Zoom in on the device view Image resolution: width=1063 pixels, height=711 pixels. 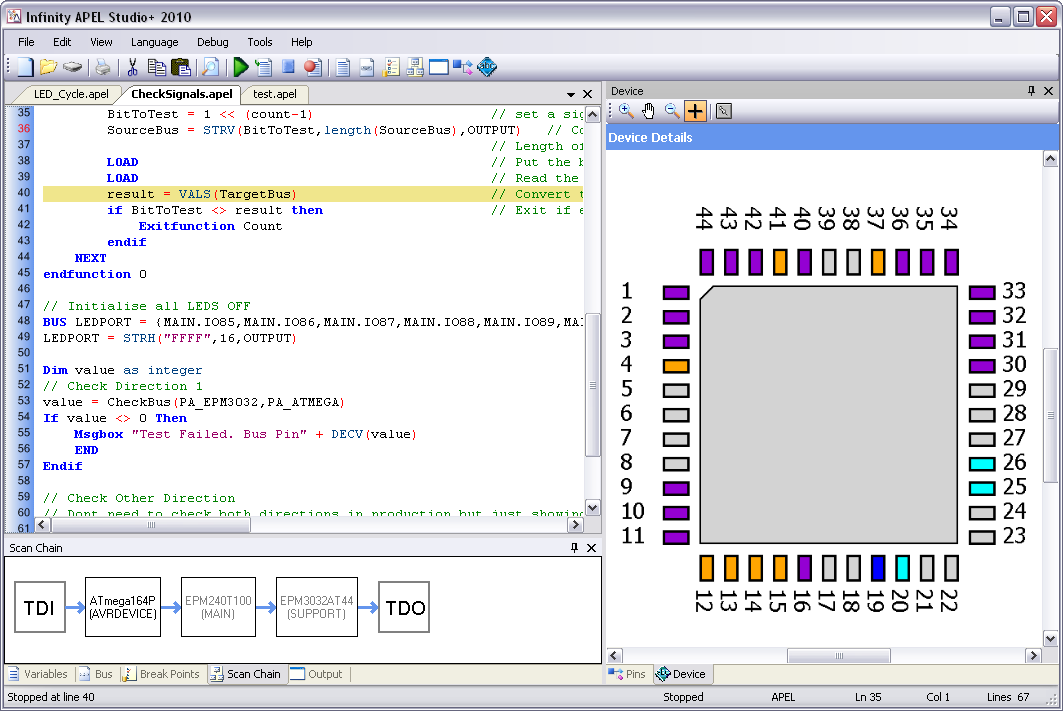tap(626, 111)
